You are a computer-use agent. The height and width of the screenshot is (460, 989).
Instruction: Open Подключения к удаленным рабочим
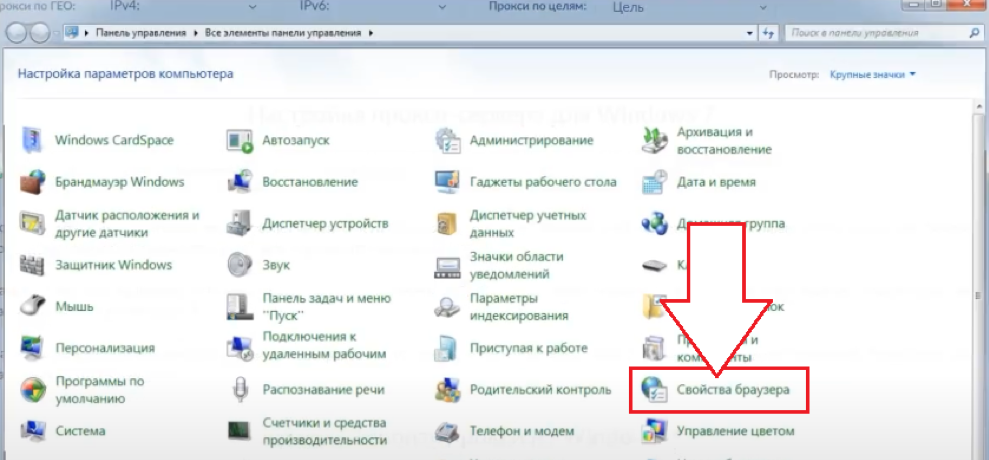[307, 345]
